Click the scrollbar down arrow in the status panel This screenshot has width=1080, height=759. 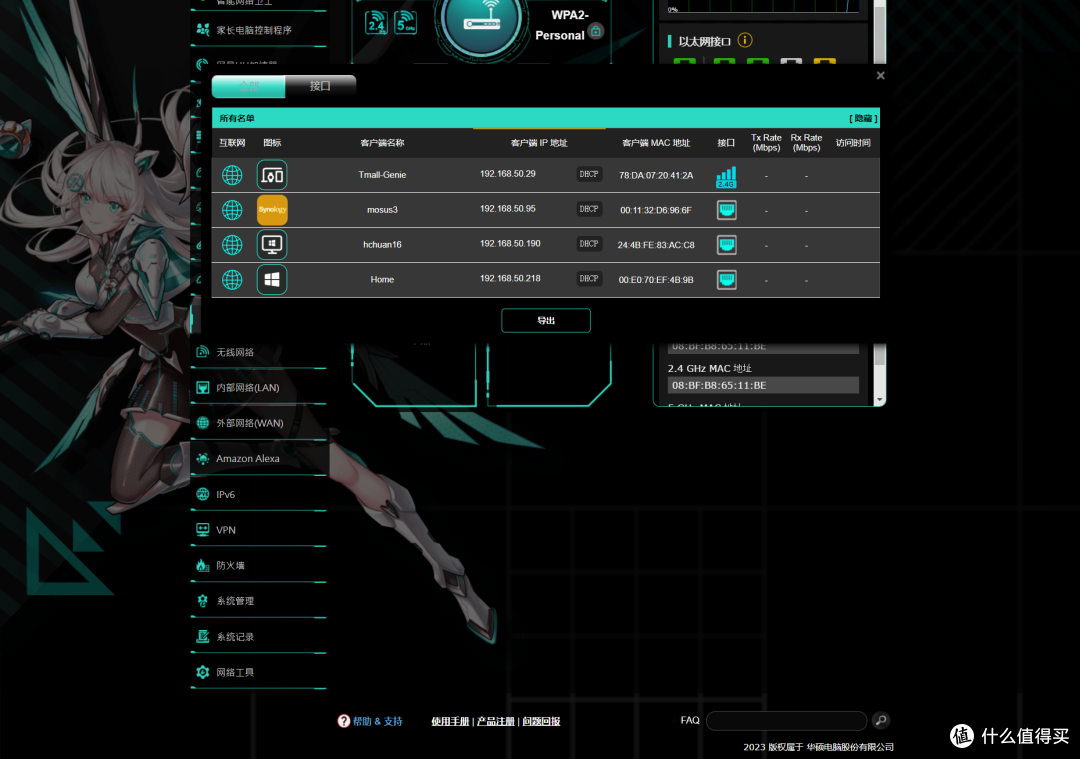coord(880,400)
